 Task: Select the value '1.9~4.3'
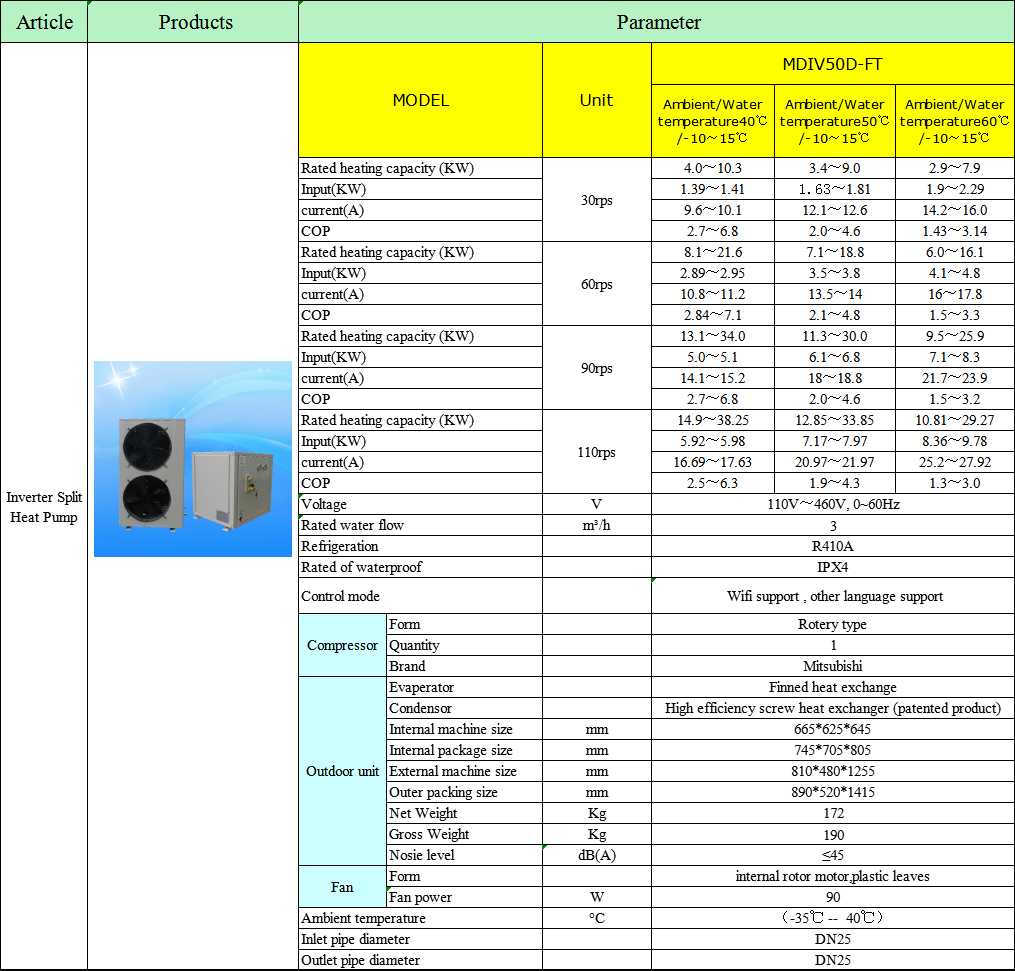[x=834, y=483]
